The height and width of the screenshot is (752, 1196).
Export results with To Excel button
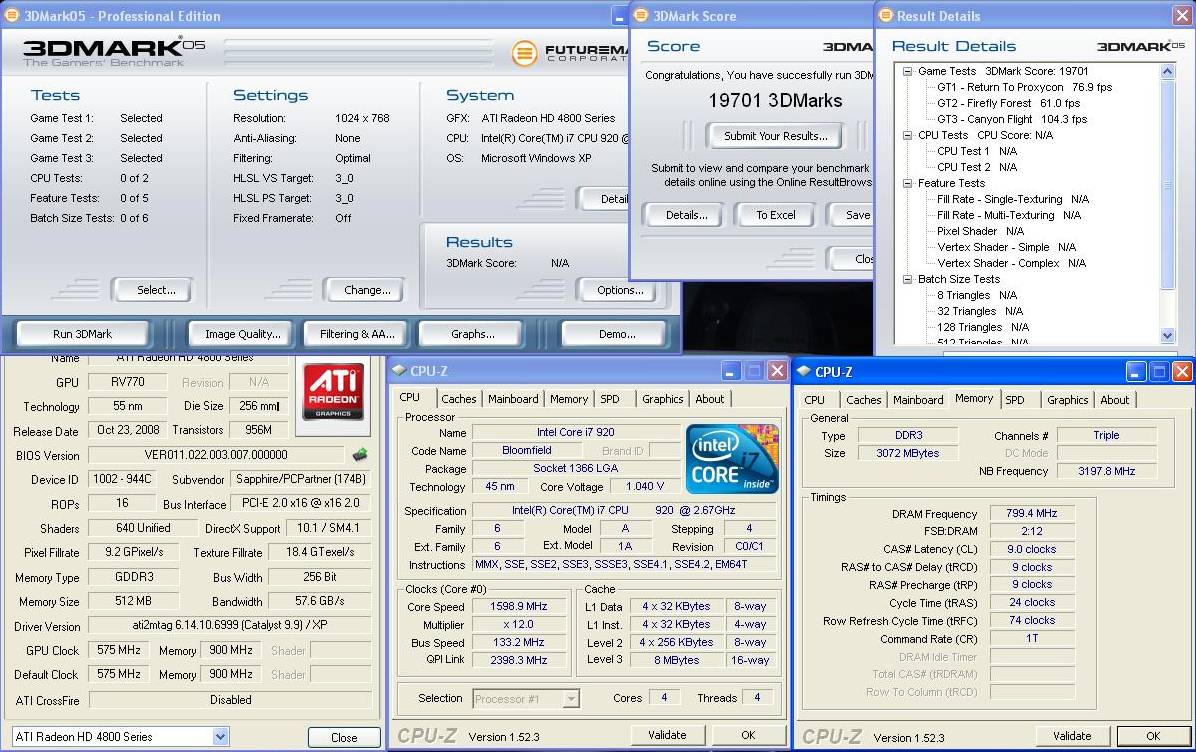[776, 215]
